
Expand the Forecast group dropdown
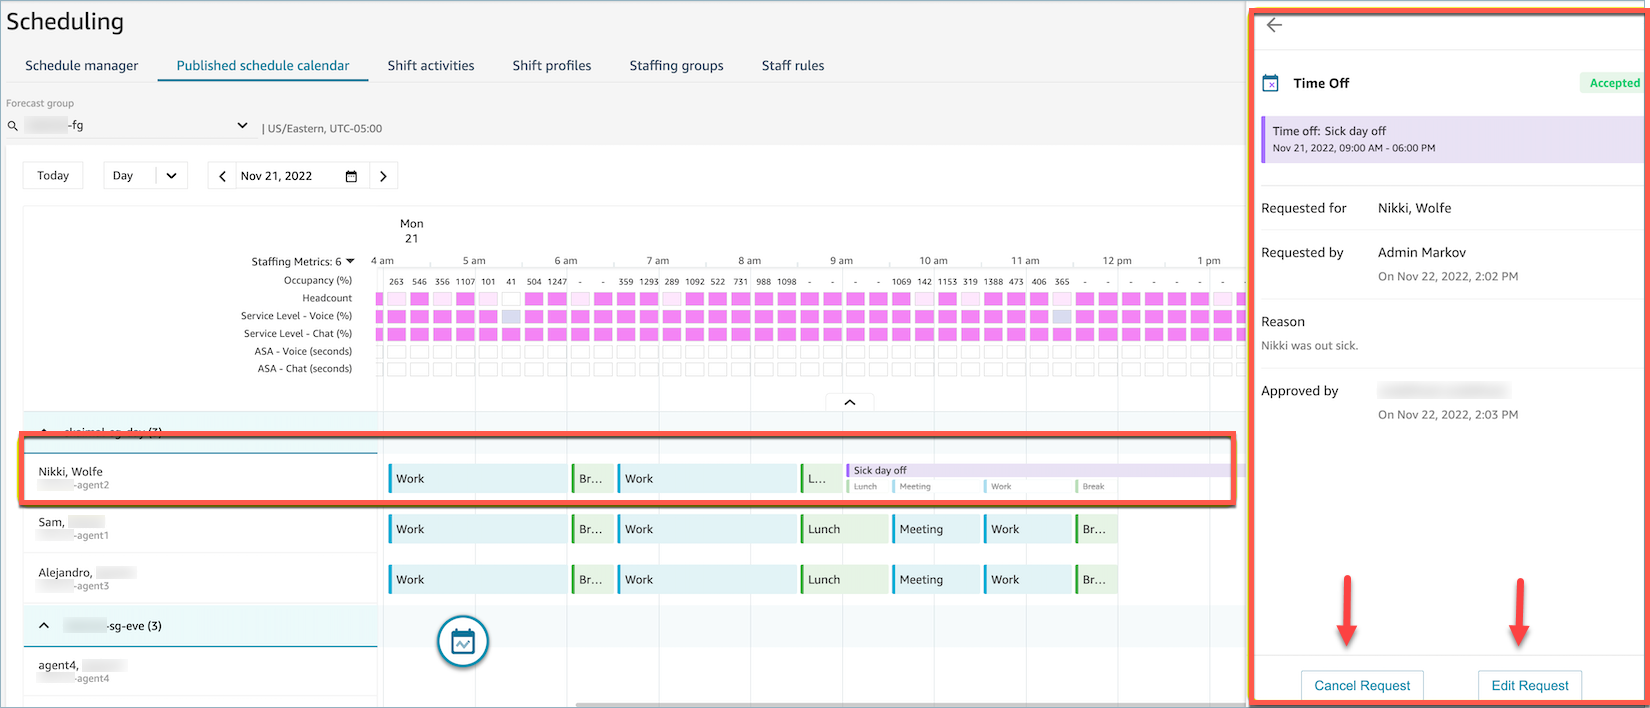[x=242, y=125]
